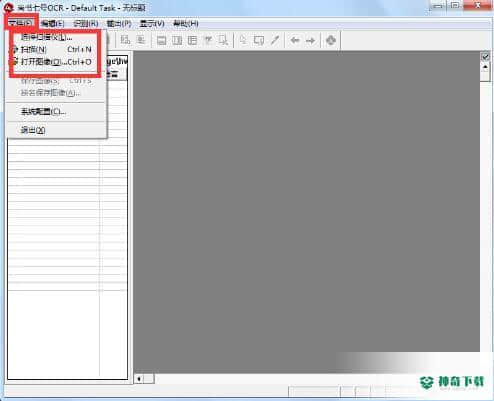Click the horizontal scrollbar left arrow
Screen dimensions: 494x401
tap(139, 379)
